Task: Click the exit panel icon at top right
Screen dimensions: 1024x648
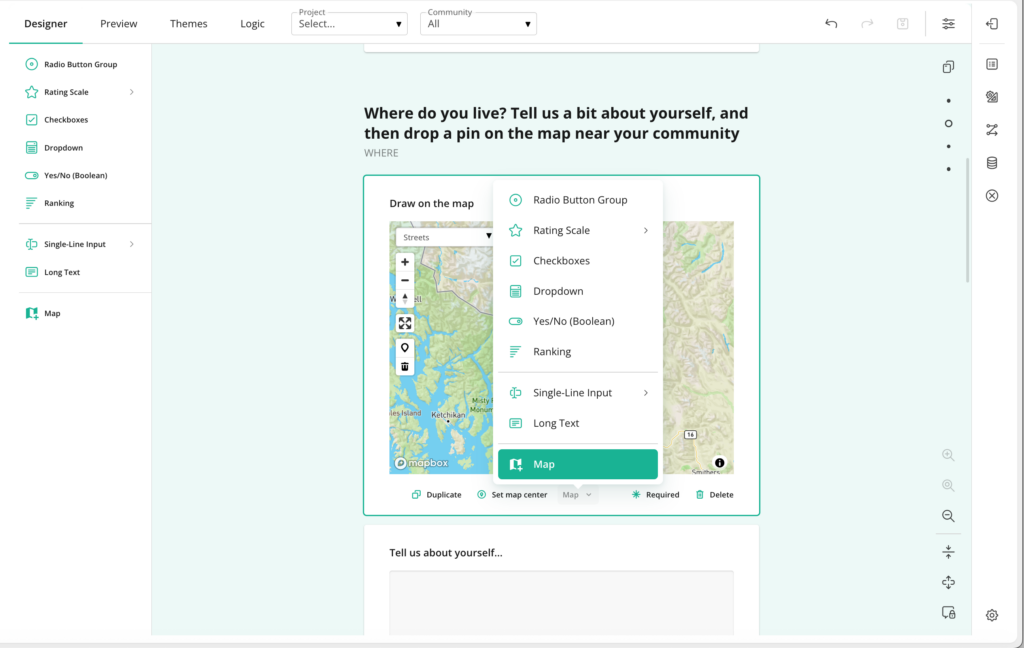Action: click(x=992, y=24)
